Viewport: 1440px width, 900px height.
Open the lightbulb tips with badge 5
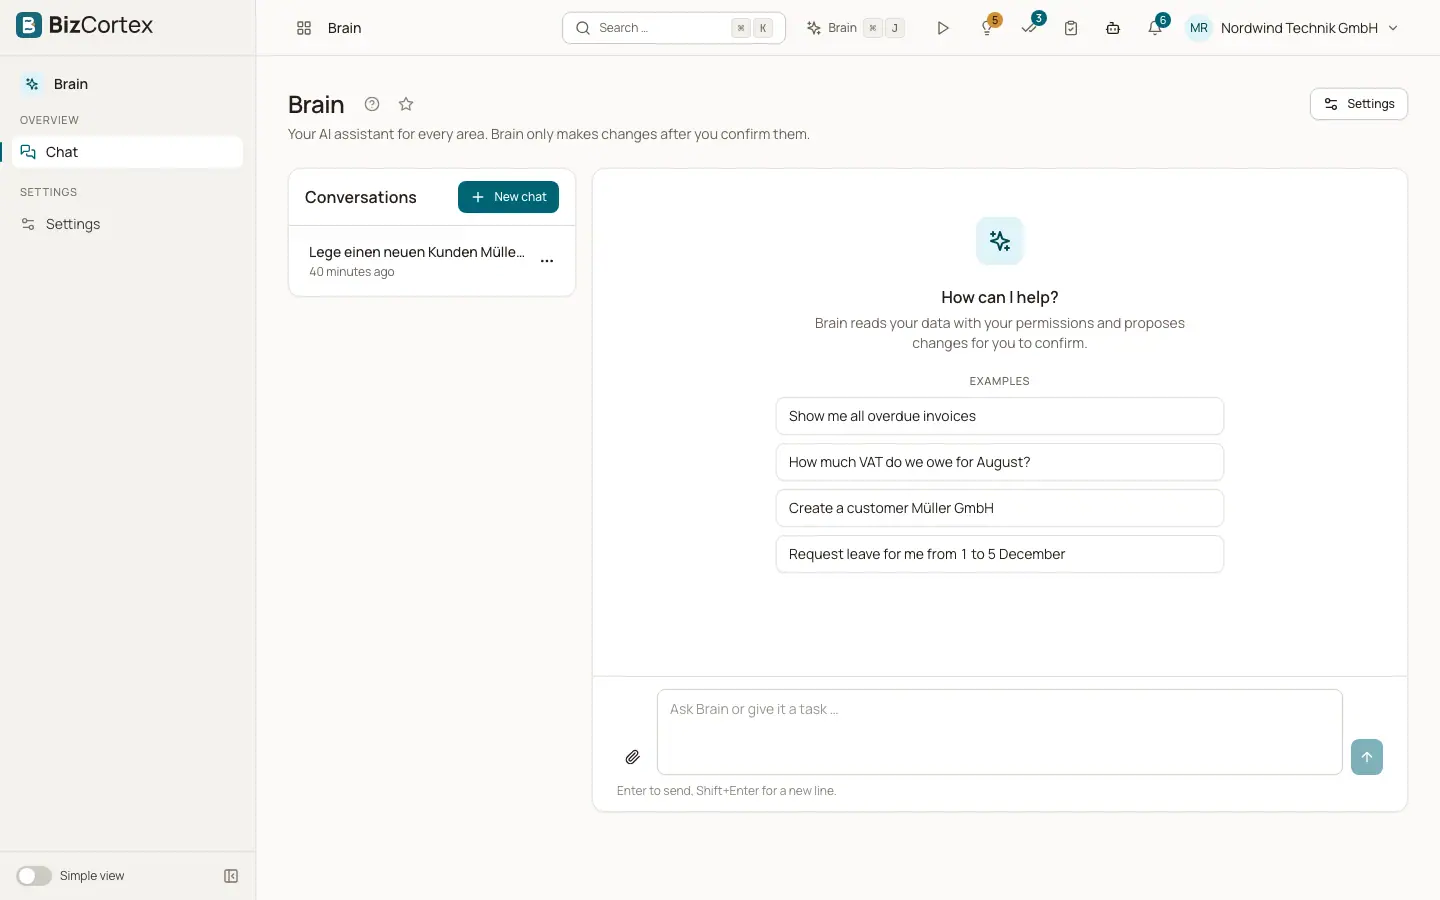988,28
